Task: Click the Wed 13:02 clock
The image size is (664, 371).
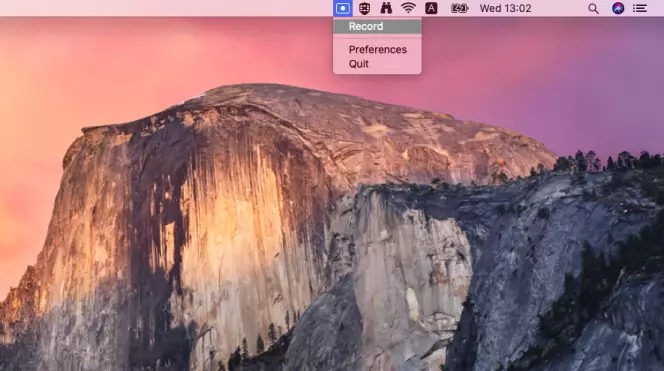Action: [x=505, y=8]
